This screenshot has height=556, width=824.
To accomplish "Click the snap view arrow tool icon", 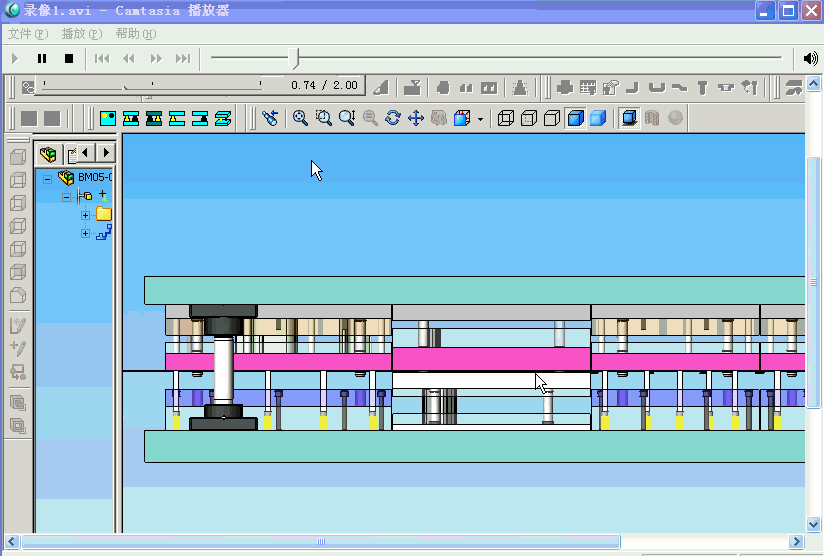I will pos(270,118).
